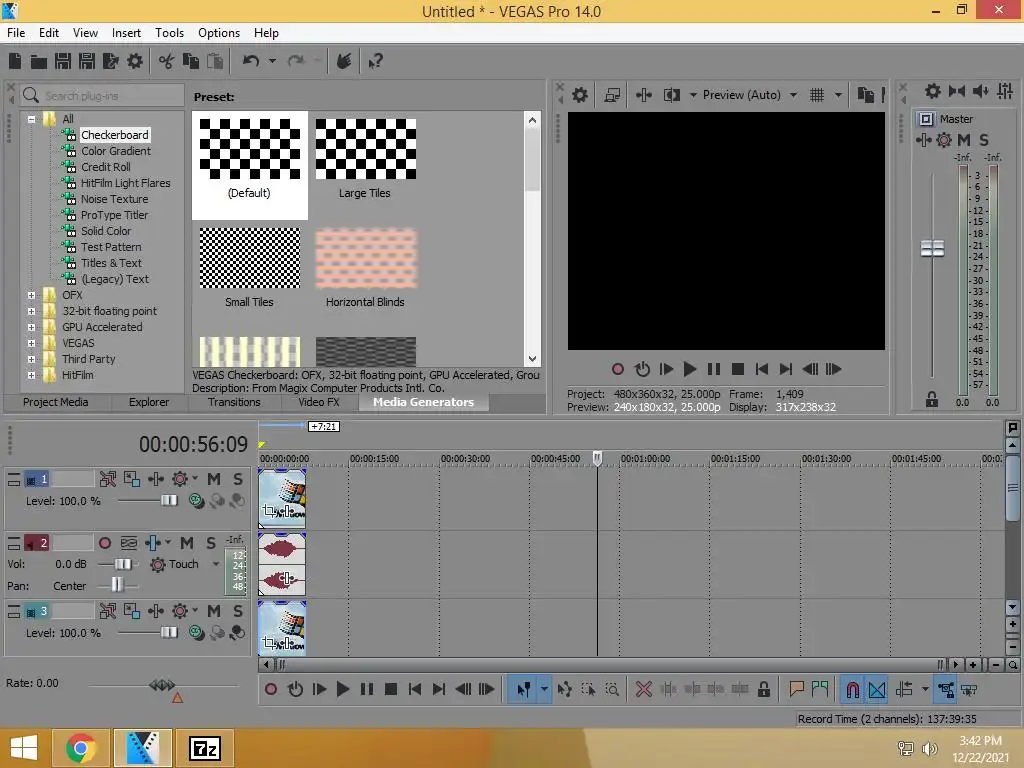Play the timeline from transport bar
This screenshot has width=1024, height=768.
pos(342,689)
